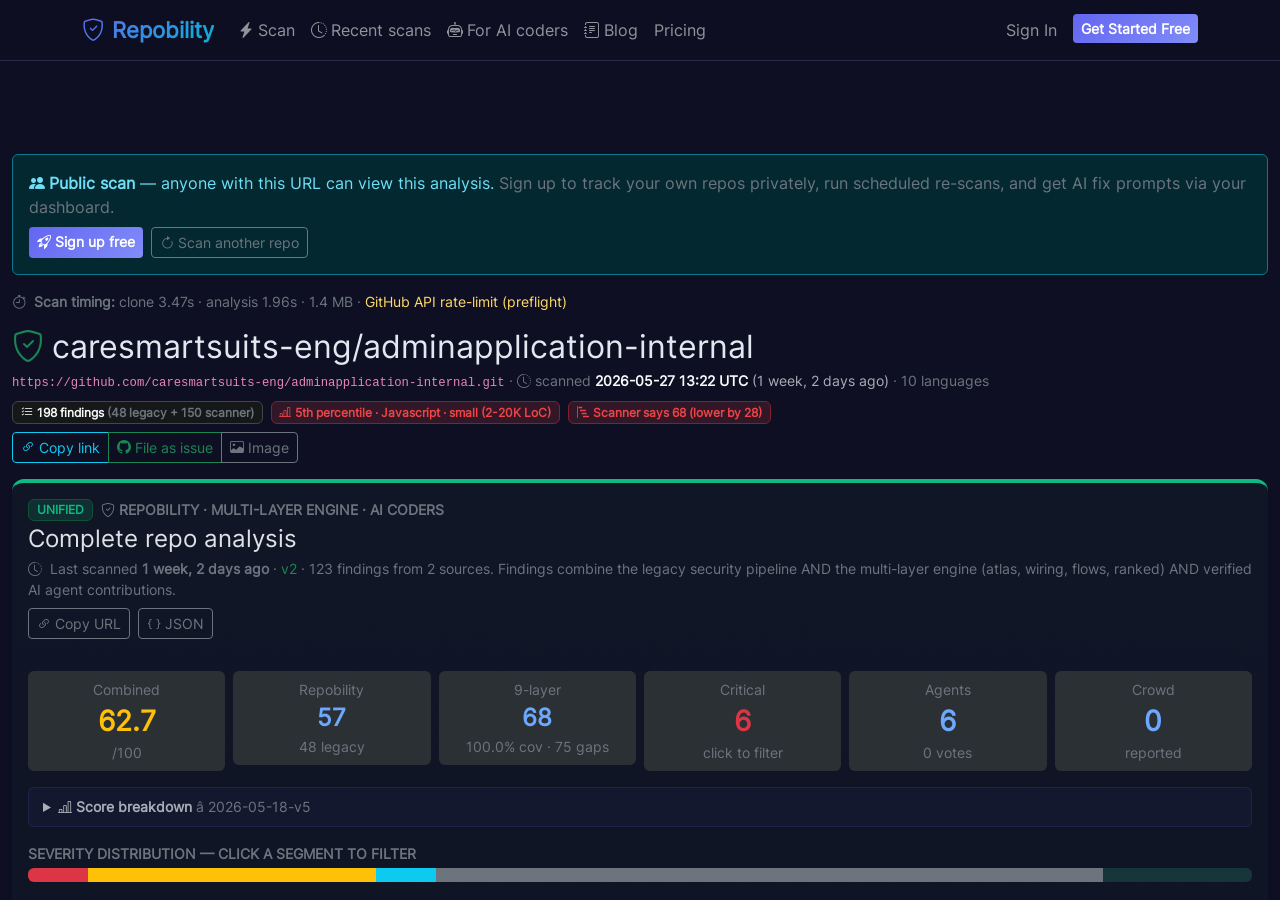The width and height of the screenshot is (1280, 900).
Task: Open the GitHub API rate-limit (preflight) notice
Action: click(x=466, y=302)
